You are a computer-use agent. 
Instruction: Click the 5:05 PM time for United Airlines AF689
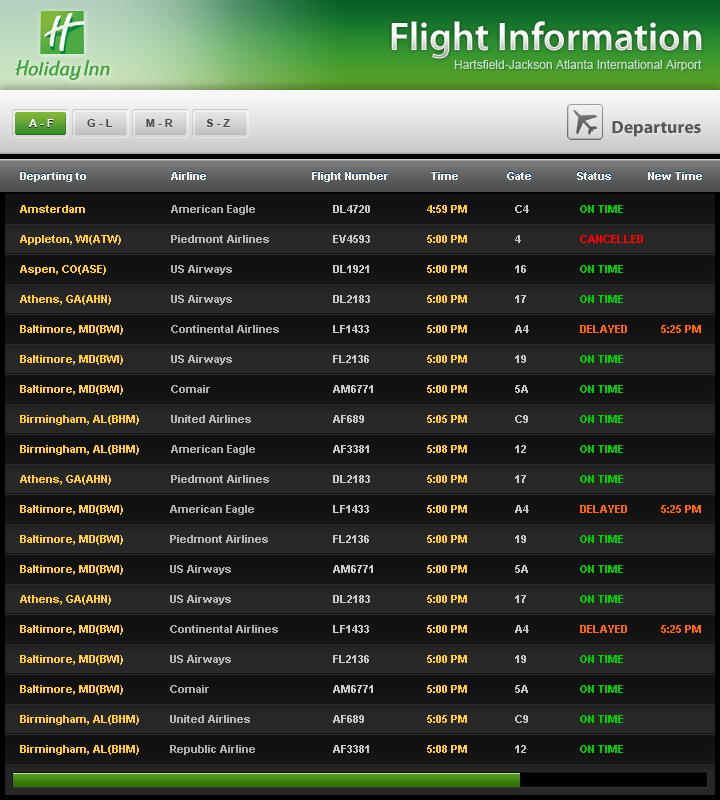[447, 419]
